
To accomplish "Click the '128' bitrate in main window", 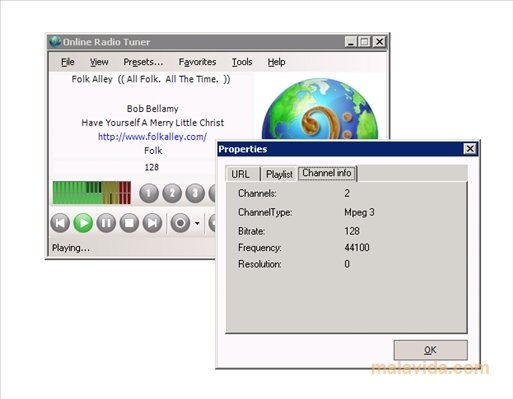I will 152,167.
